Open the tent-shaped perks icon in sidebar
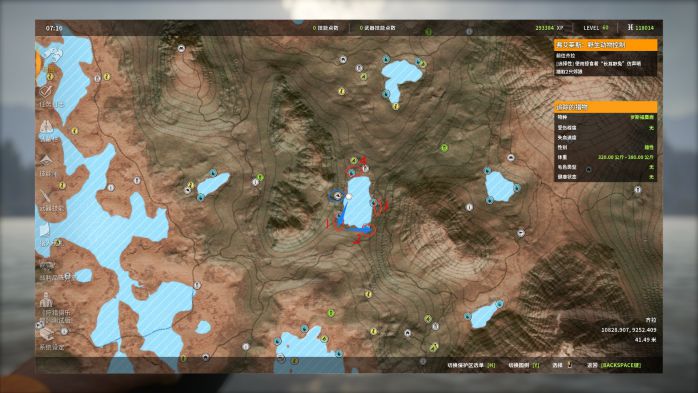This screenshot has height=393, width=698. click(x=46, y=160)
